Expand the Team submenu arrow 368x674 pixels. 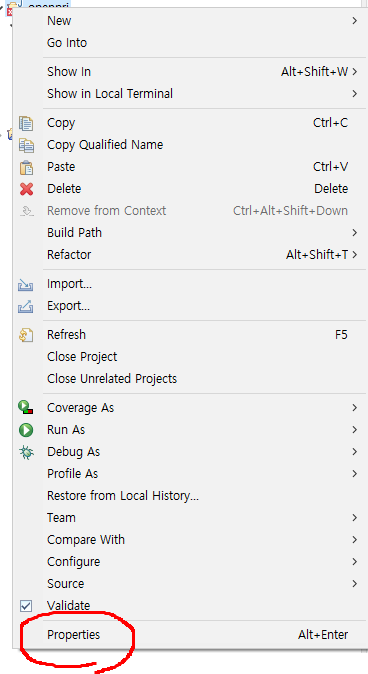click(355, 518)
